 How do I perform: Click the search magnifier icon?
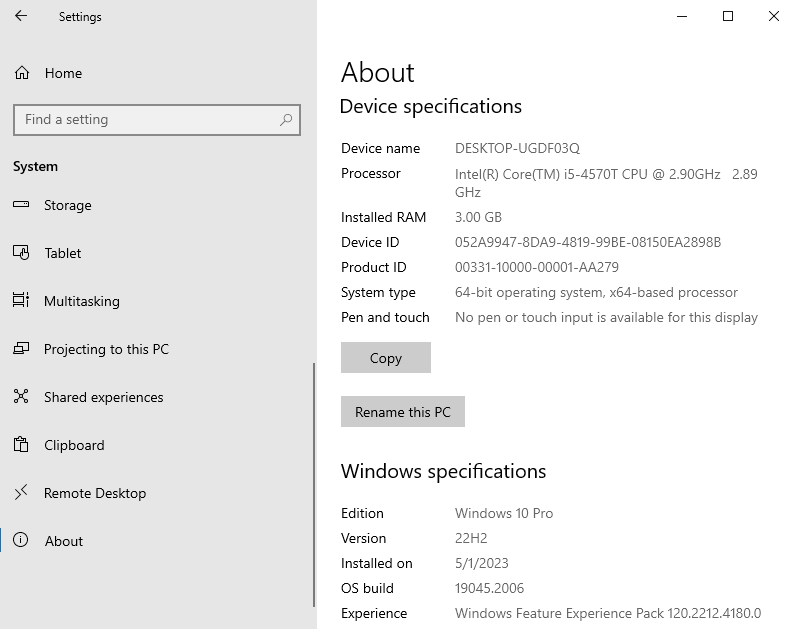click(x=286, y=120)
